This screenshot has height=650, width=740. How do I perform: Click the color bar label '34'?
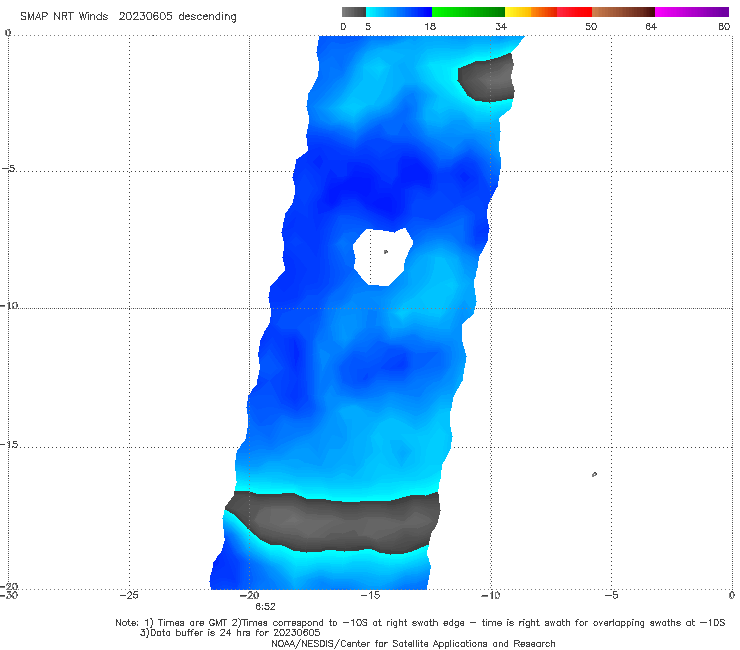(501, 26)
